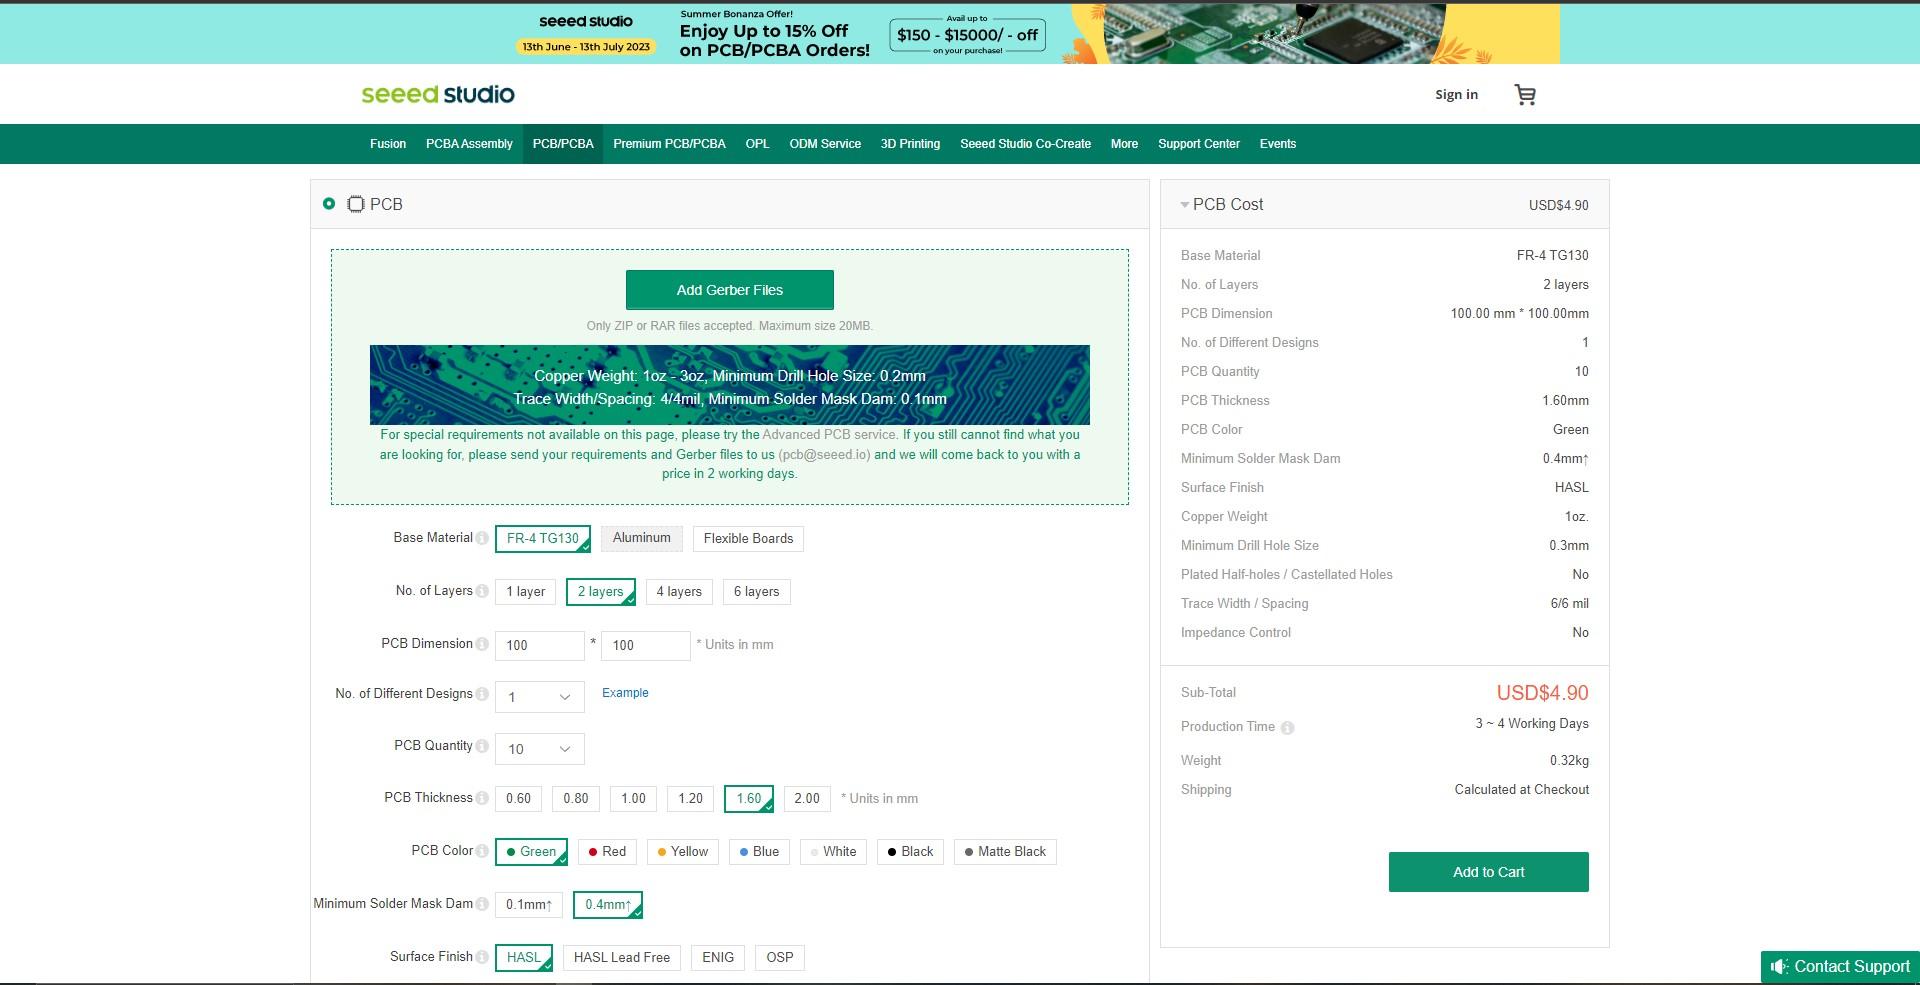Choose Aluminum base material
The image size is (1920, 985).
[642, 538]
